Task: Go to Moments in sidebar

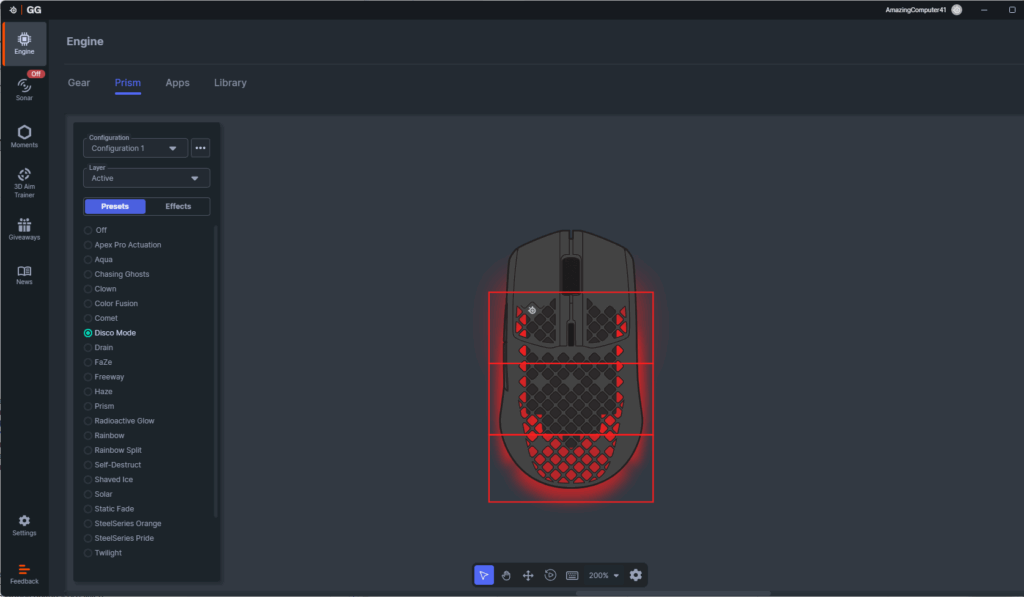Action: (24, 136)
